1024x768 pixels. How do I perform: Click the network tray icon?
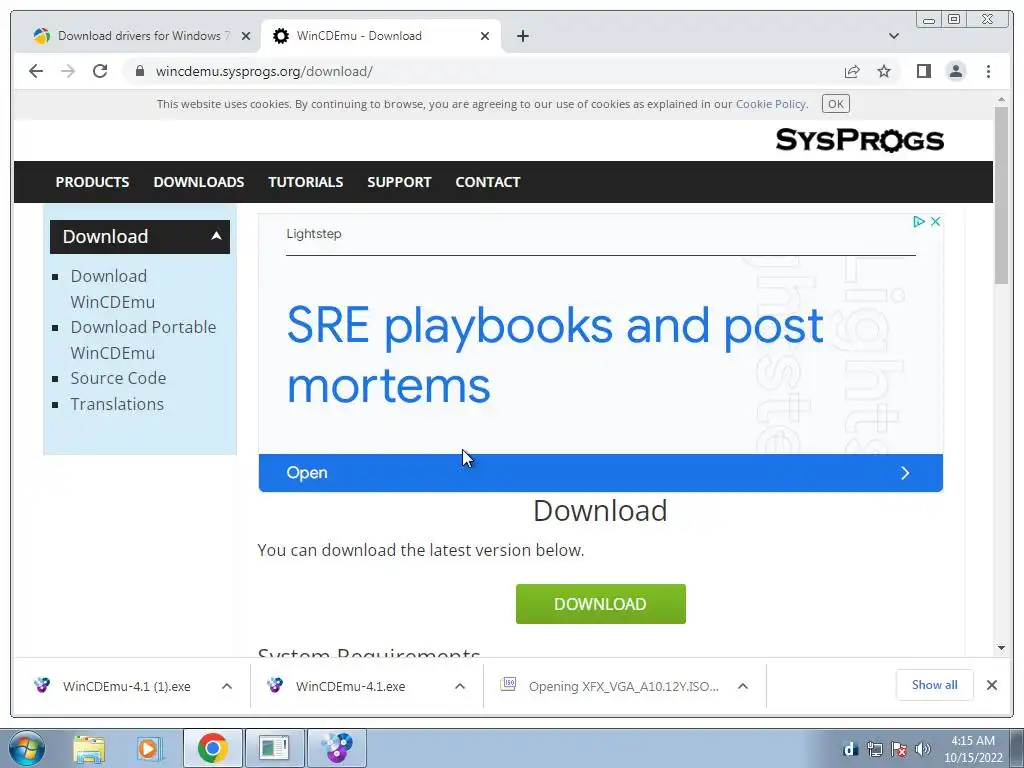coord(874,749)
